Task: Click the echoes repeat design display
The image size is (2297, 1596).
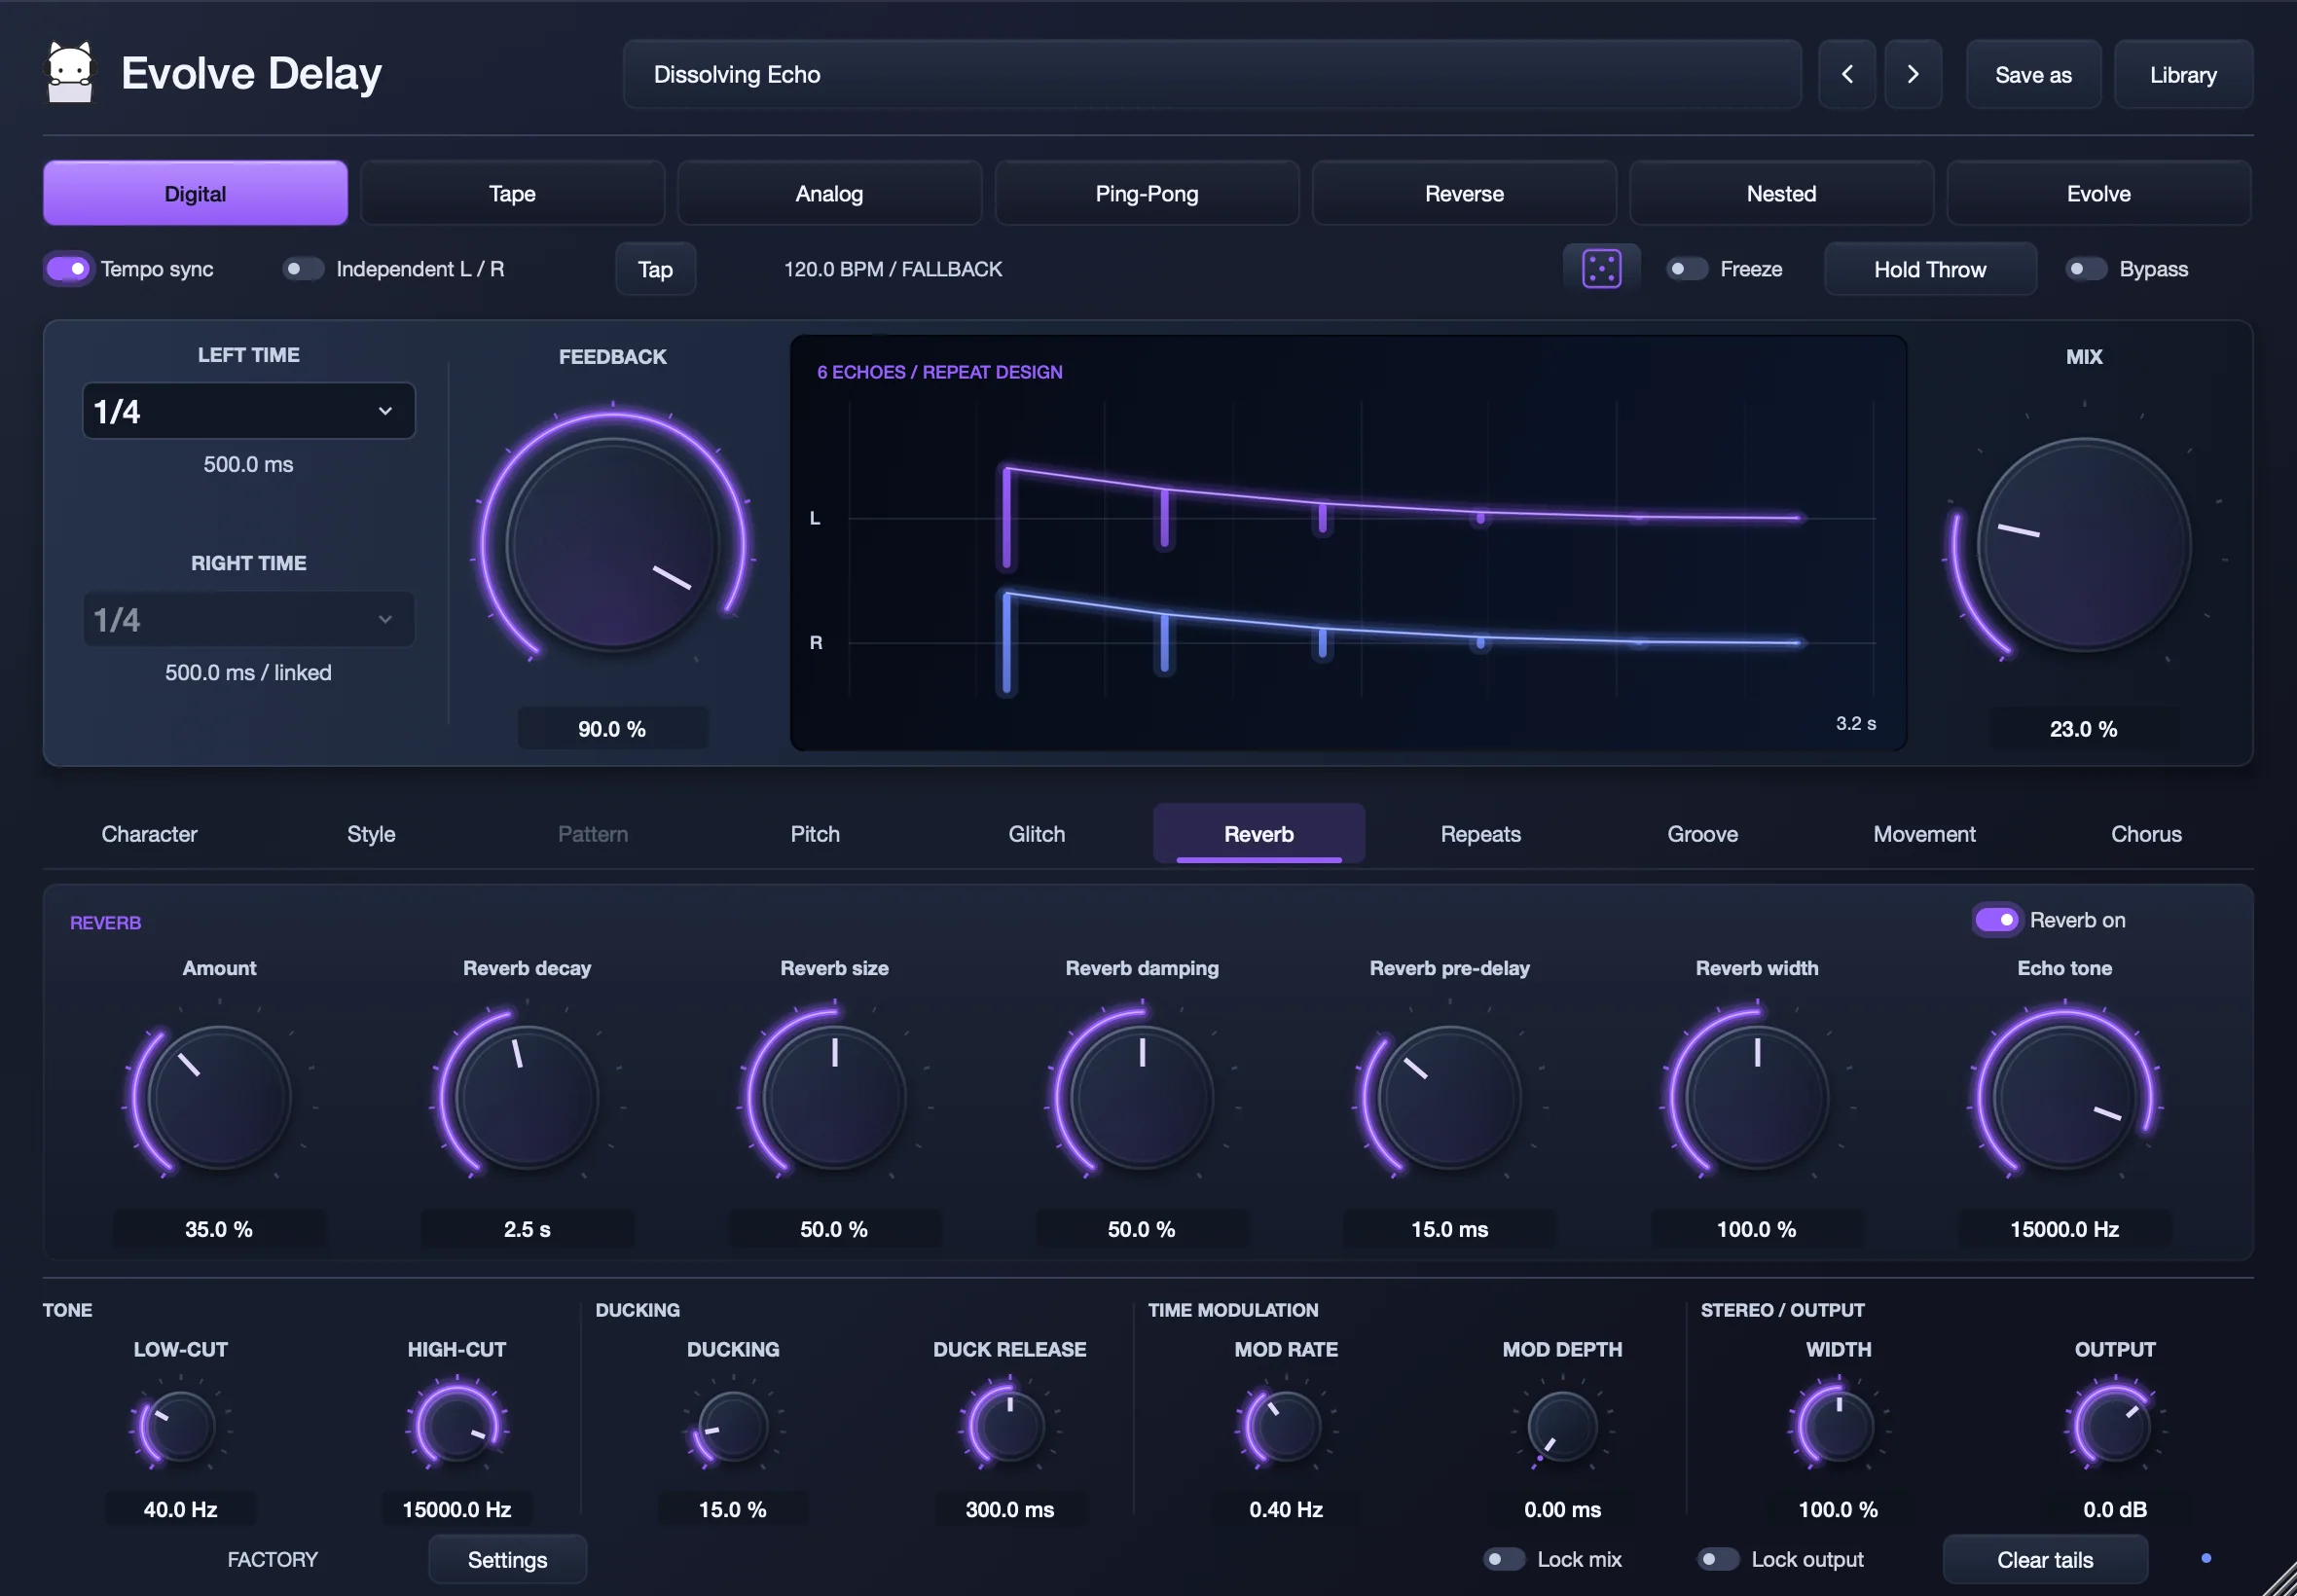Action: click(x=1347, y=543)
